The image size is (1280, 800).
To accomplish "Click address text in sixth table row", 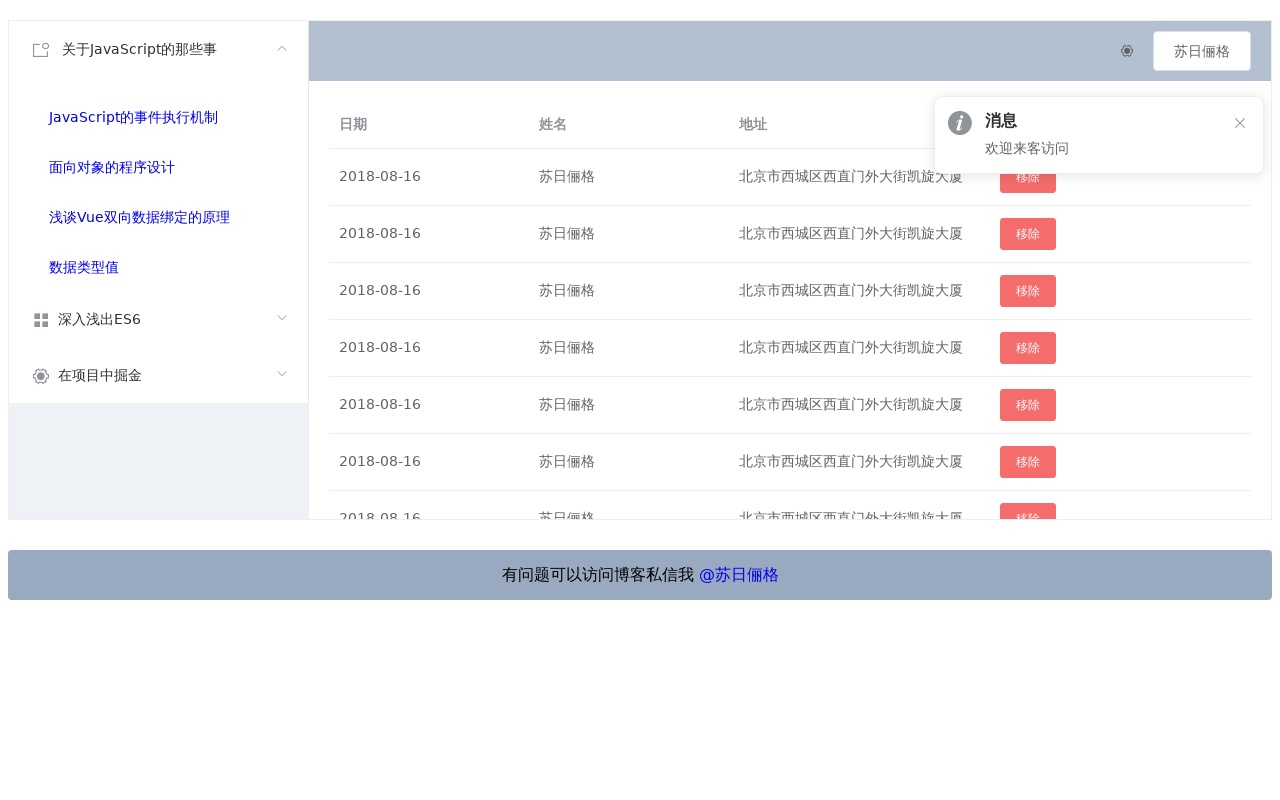I will click(x=851, y=461).
